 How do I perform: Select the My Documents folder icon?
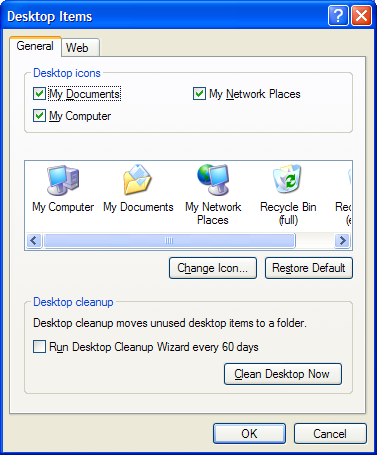(138, 180)
